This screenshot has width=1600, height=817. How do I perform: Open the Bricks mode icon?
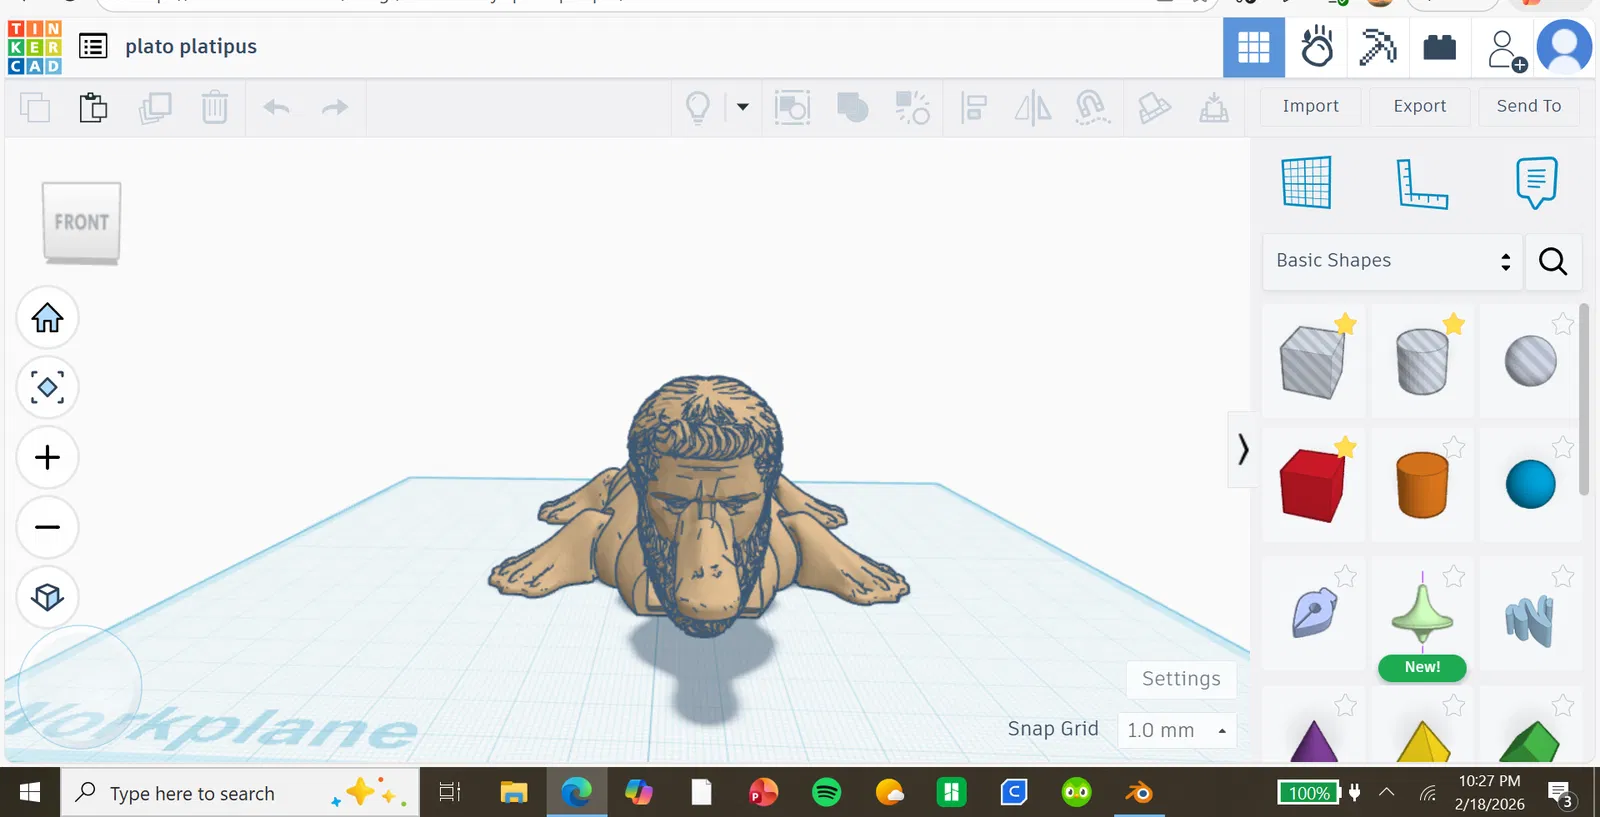tap(1440, 47)
